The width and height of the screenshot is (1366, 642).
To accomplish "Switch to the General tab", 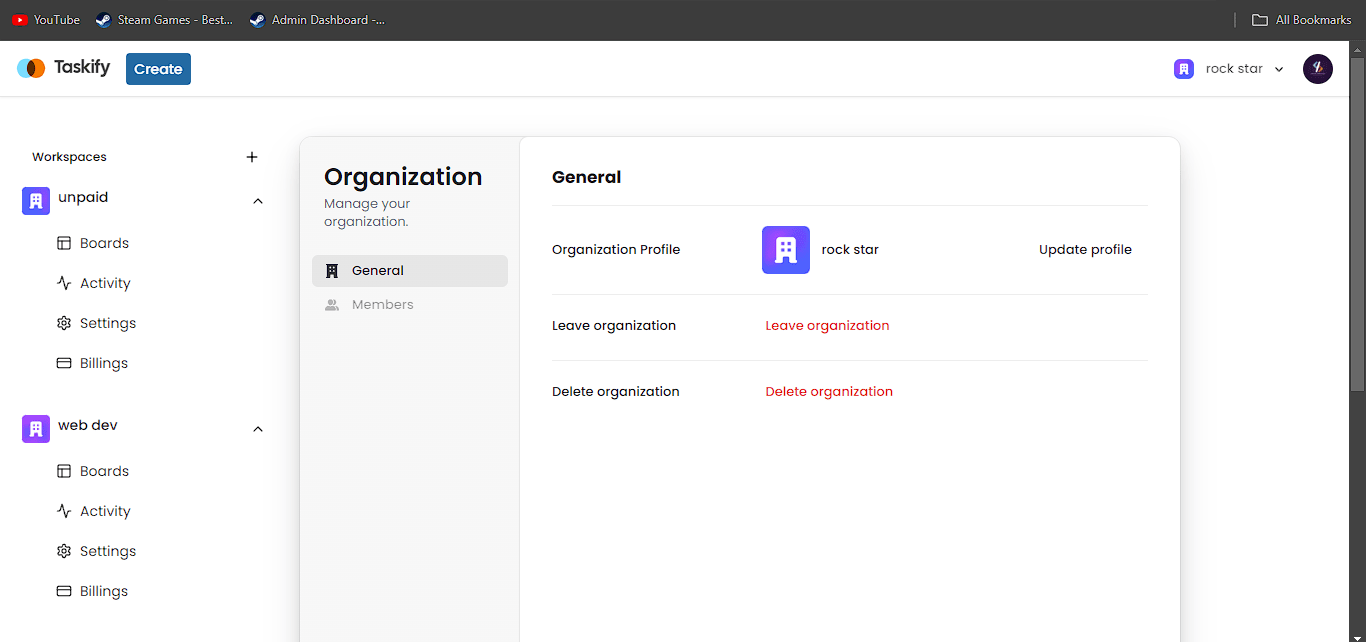I will click(x=410, y=271).
